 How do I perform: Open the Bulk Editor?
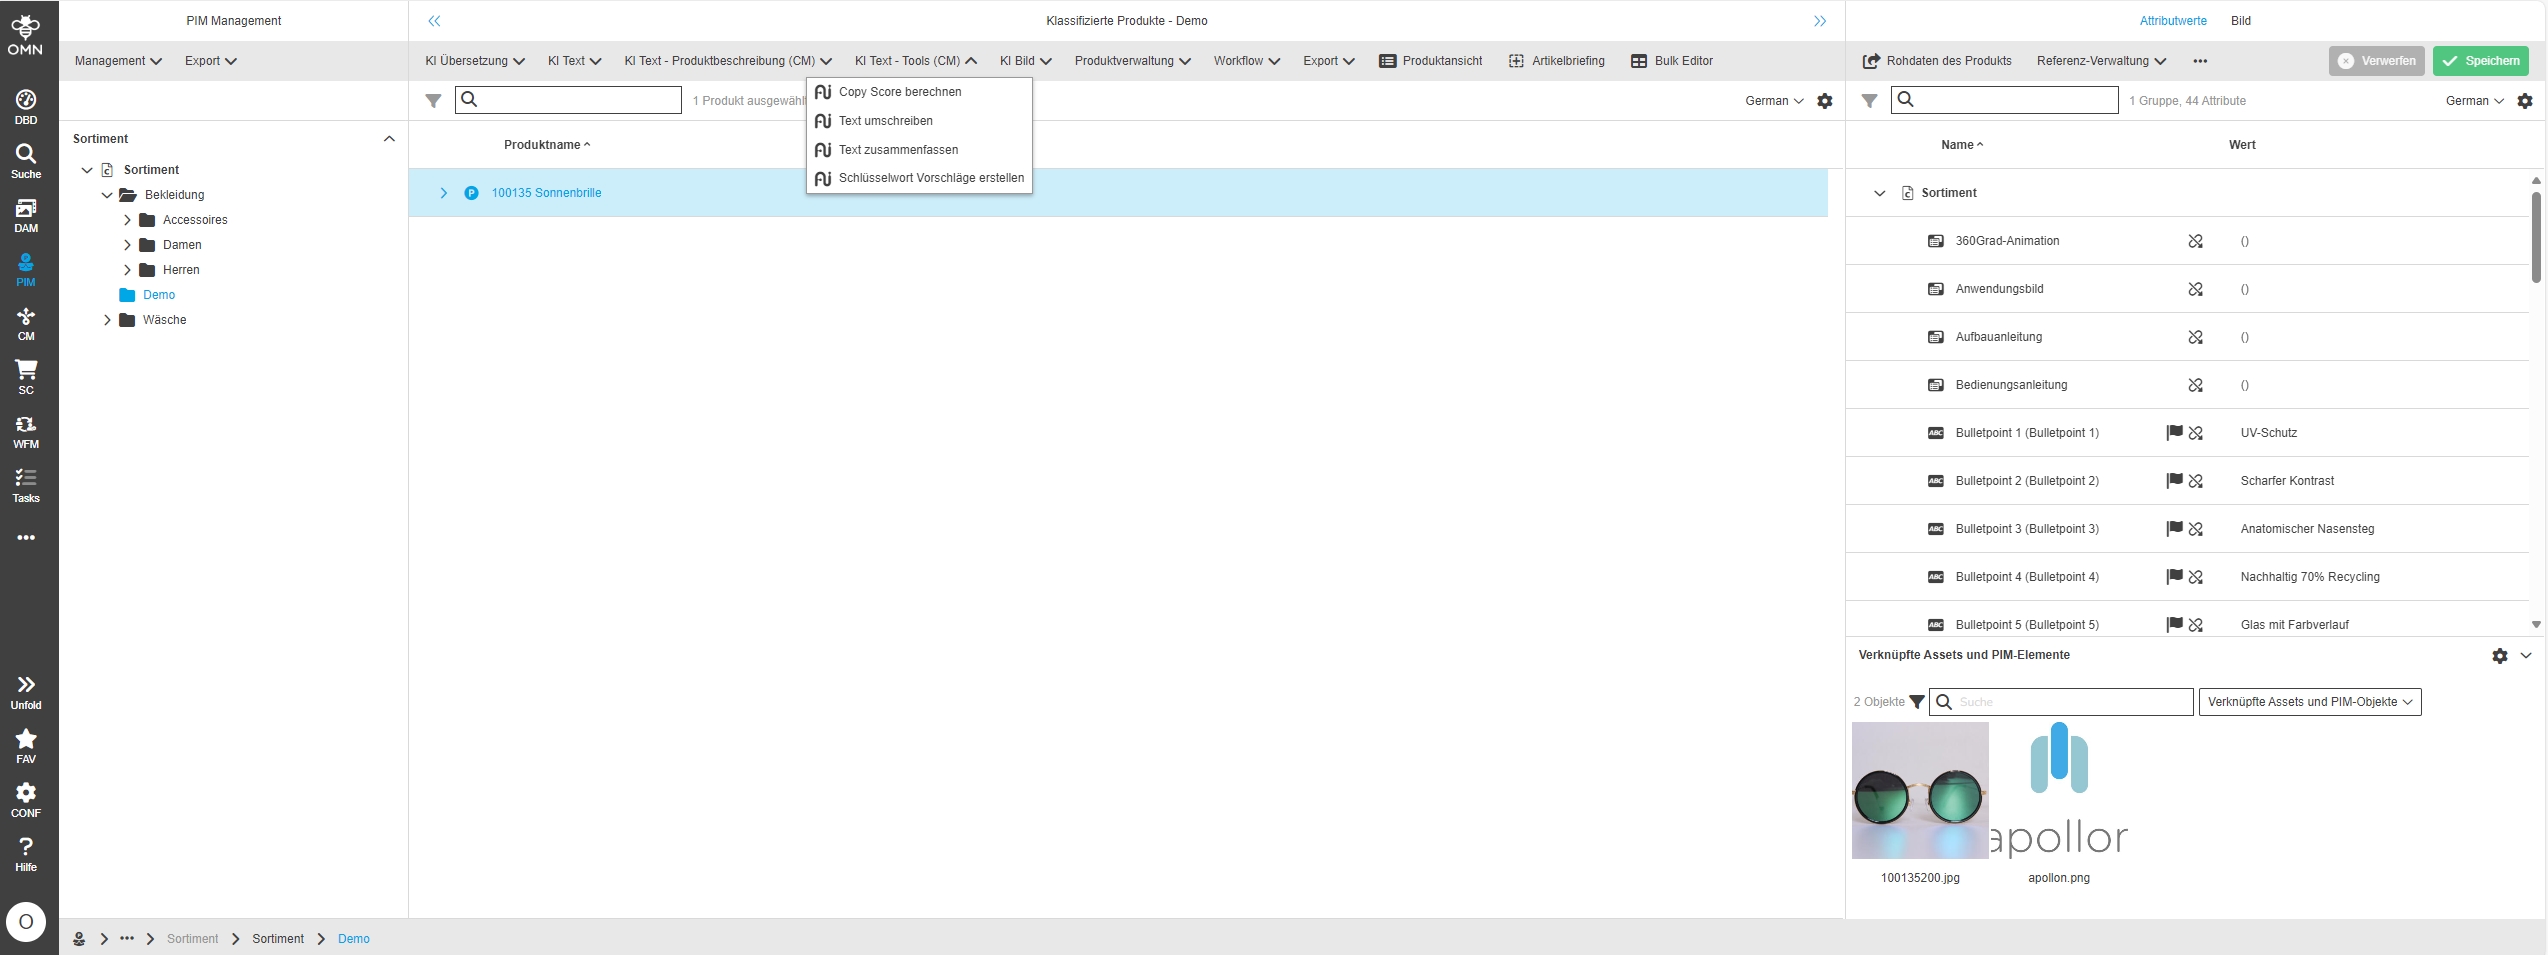pyautogui.click(x=1672, y=61)
